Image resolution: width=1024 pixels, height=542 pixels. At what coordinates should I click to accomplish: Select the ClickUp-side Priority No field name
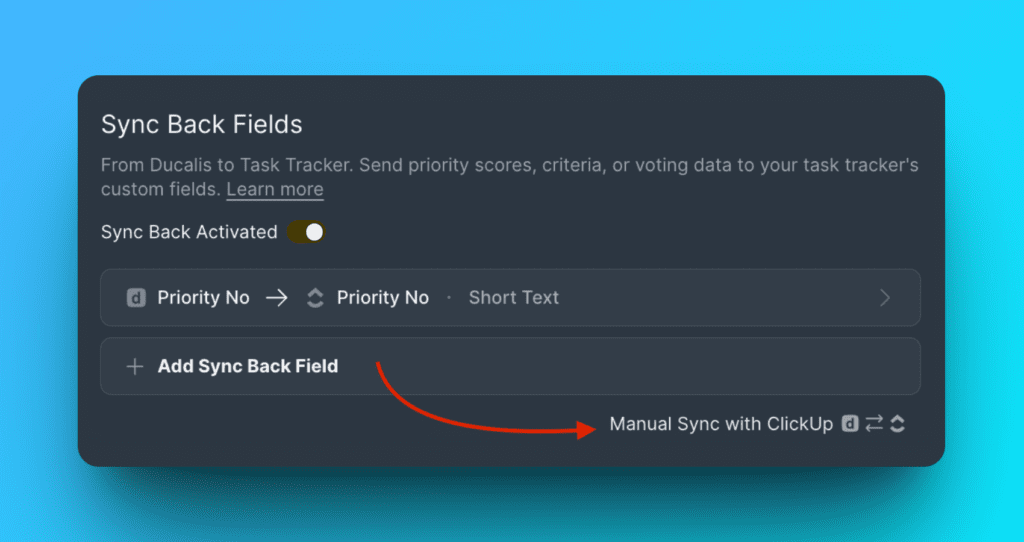383,298
